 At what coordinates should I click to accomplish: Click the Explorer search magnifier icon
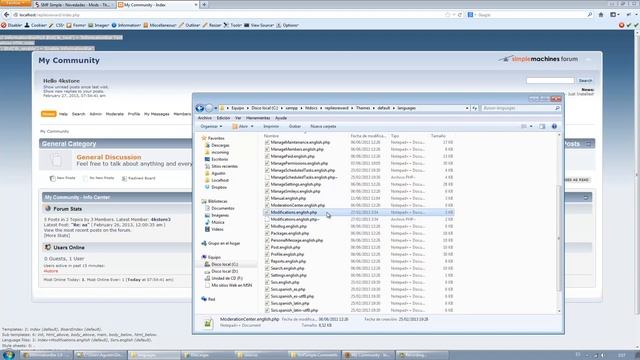[x=557, y=108]
